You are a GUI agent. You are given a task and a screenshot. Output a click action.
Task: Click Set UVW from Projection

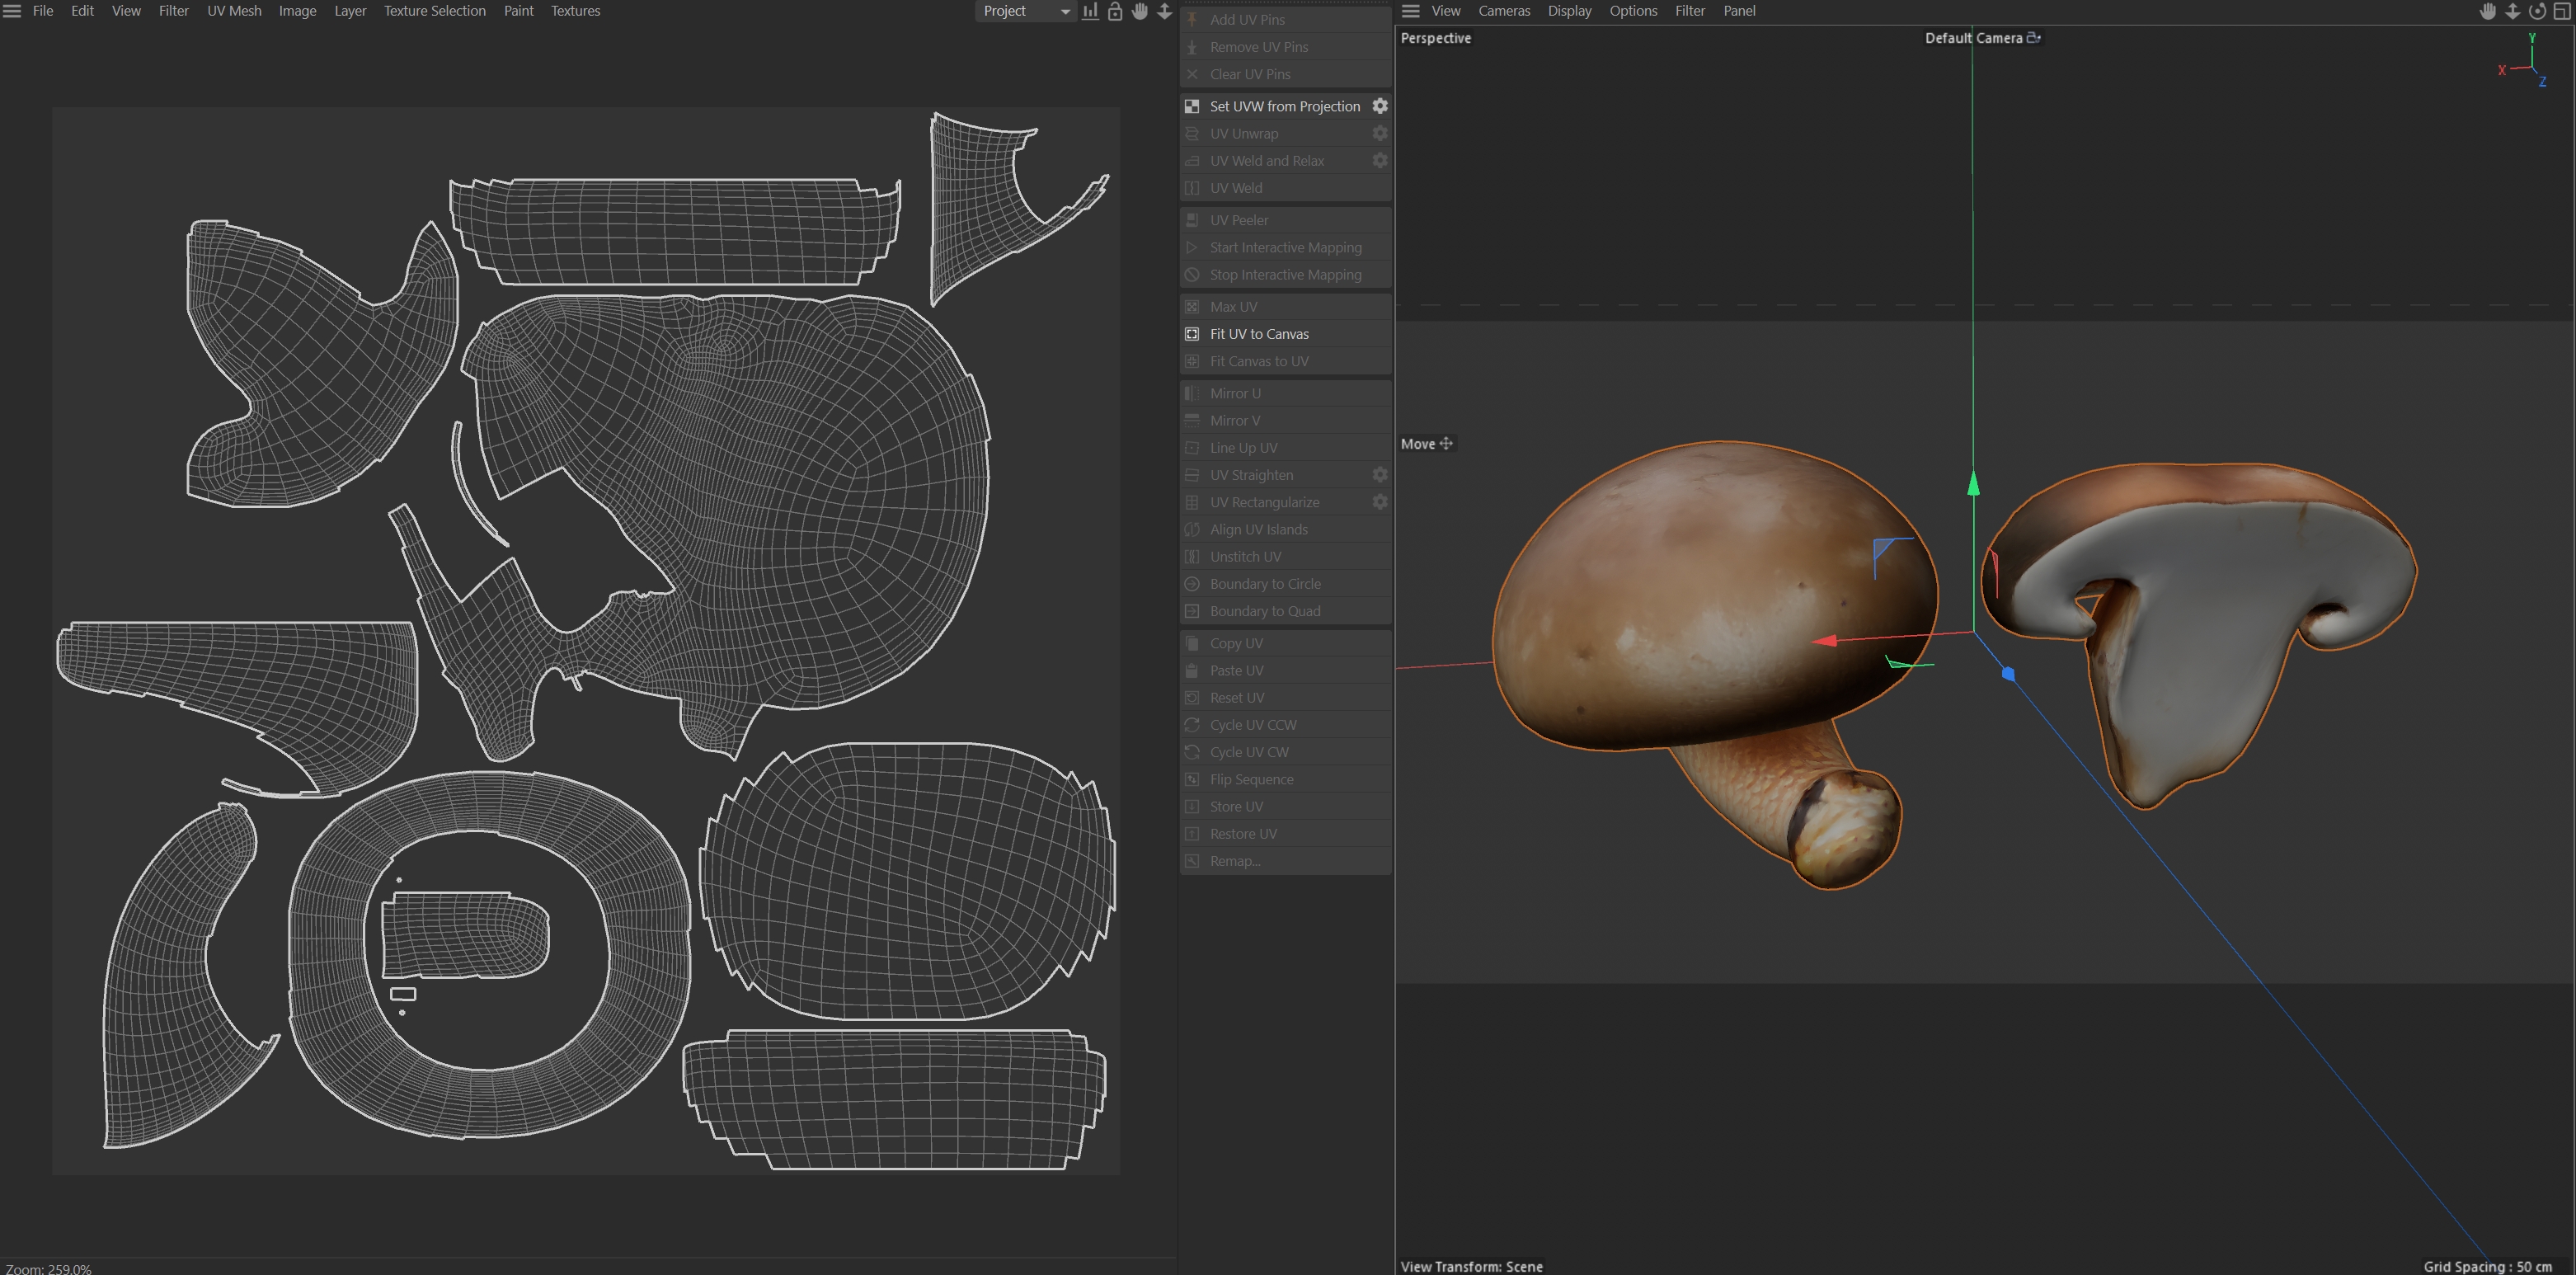coord(1284,106)
